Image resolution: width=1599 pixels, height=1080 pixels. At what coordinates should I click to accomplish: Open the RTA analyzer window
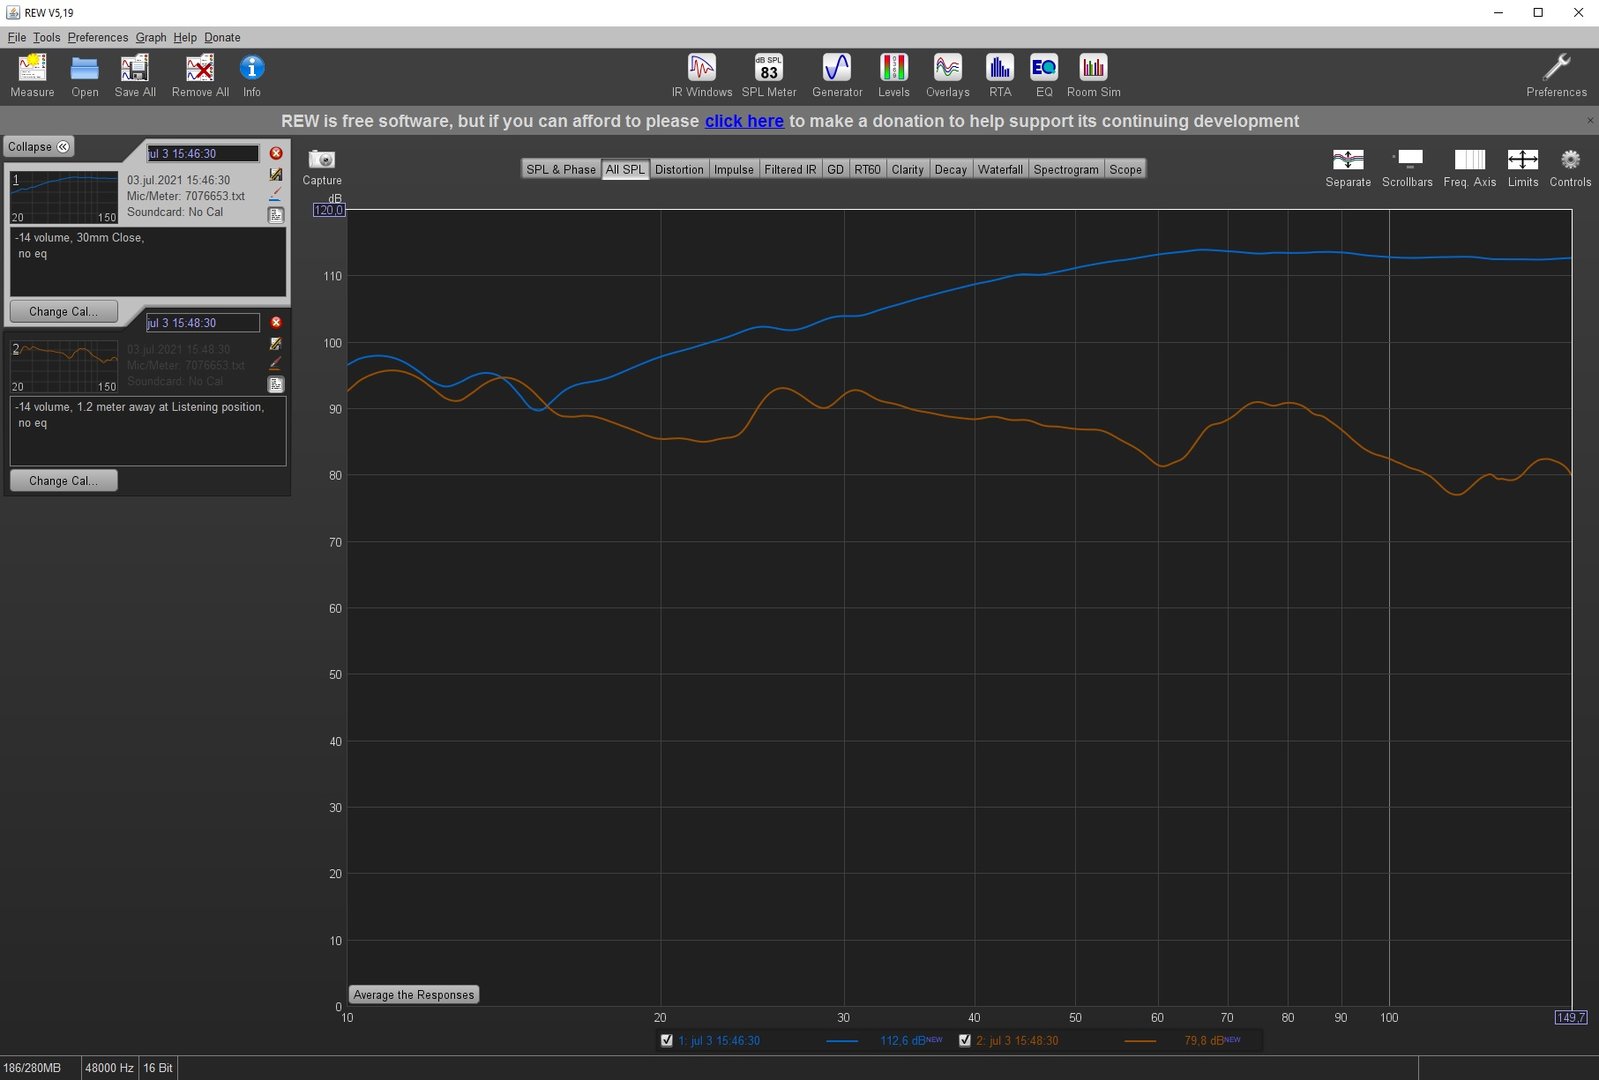pyautogui.click(x=999, y=68)
